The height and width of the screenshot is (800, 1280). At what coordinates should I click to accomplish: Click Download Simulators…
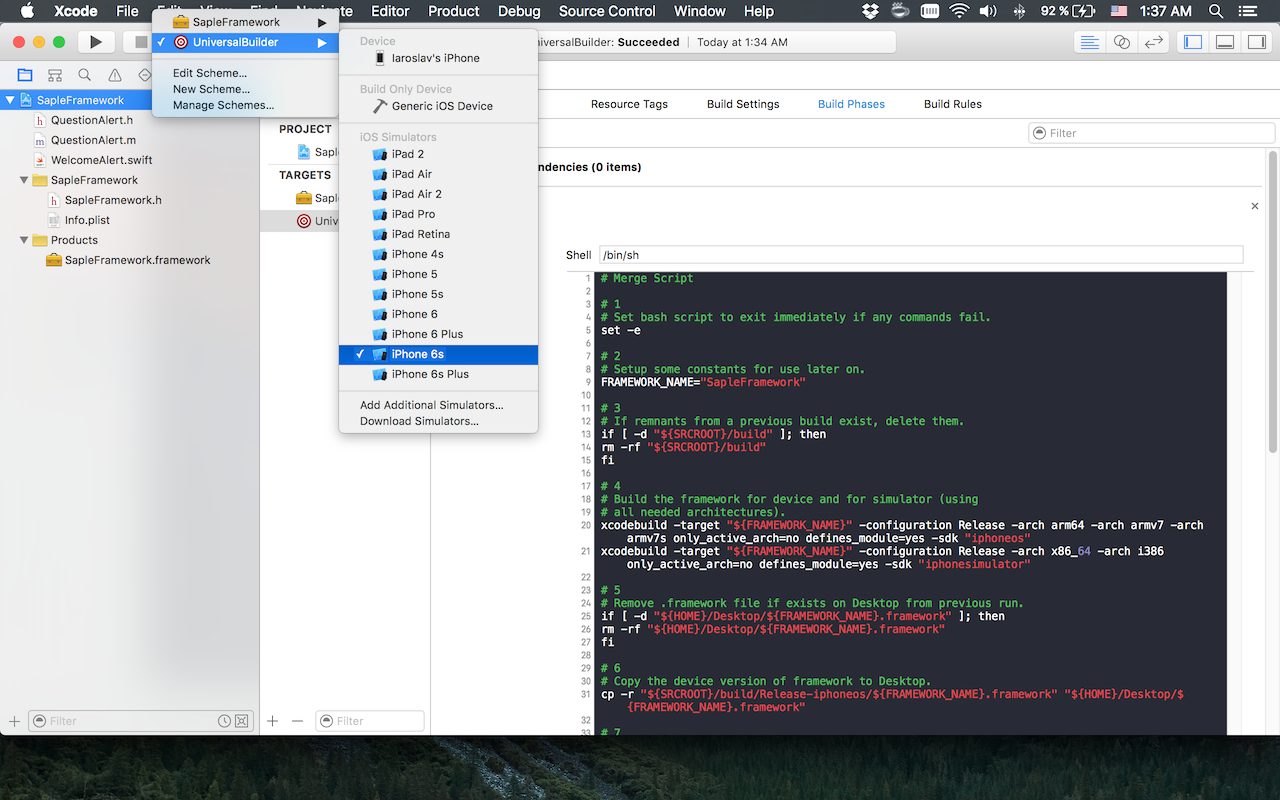point(439,421)
